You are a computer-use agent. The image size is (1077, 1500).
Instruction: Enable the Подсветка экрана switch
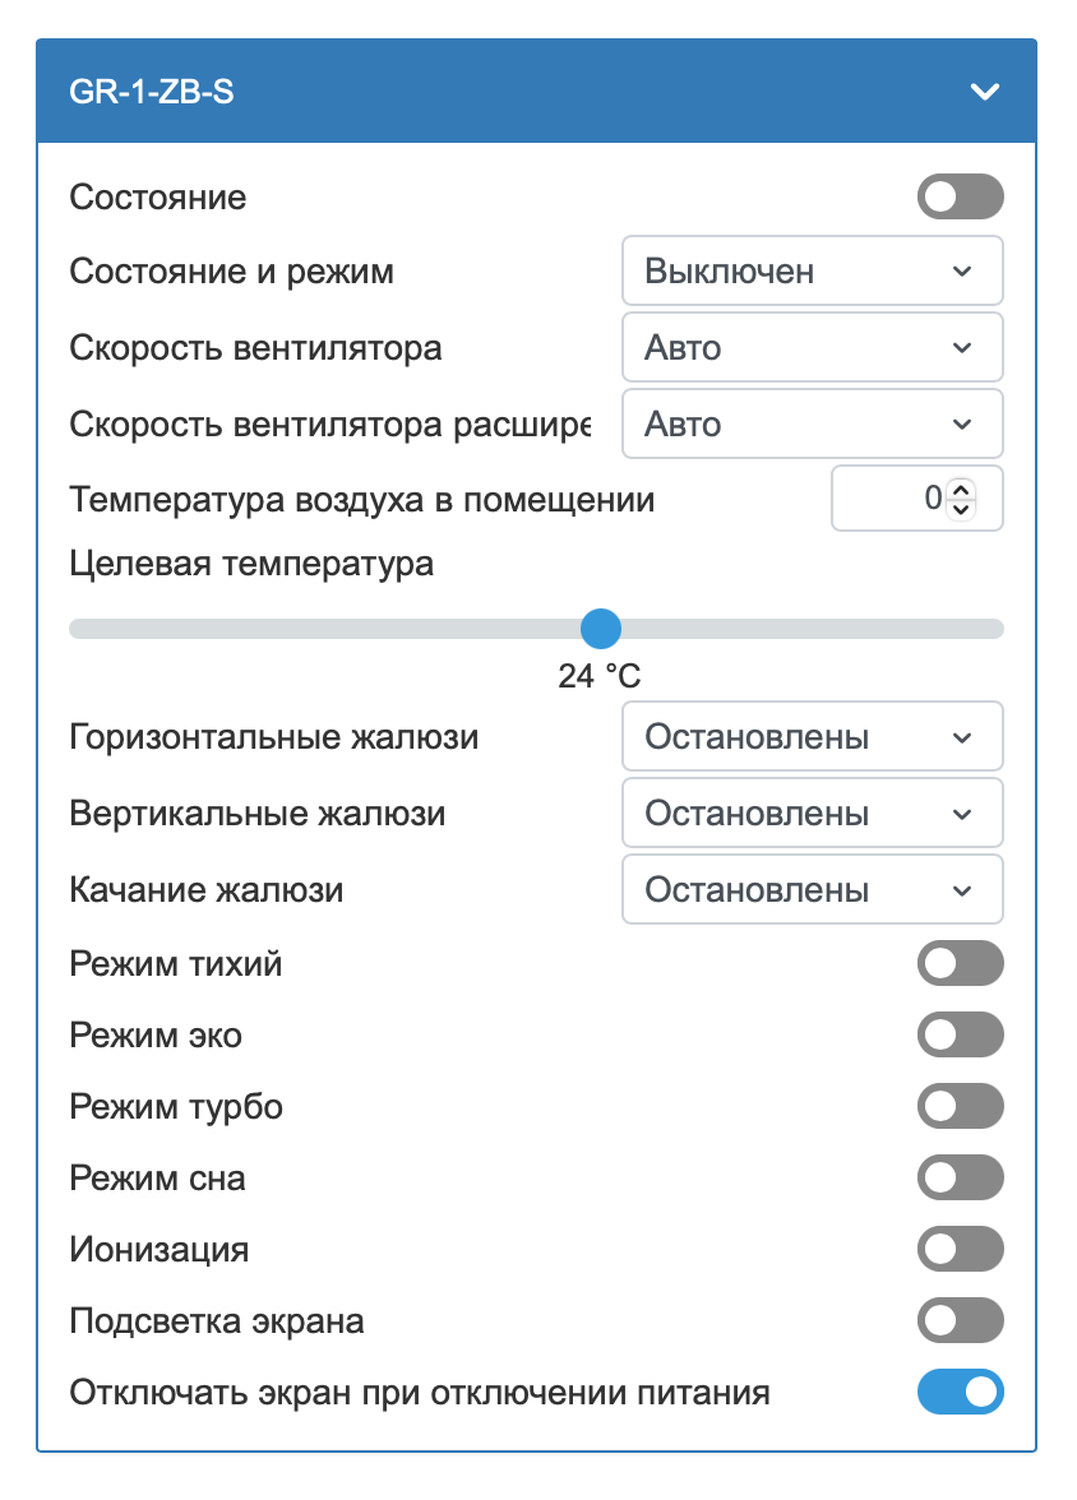959,1321
